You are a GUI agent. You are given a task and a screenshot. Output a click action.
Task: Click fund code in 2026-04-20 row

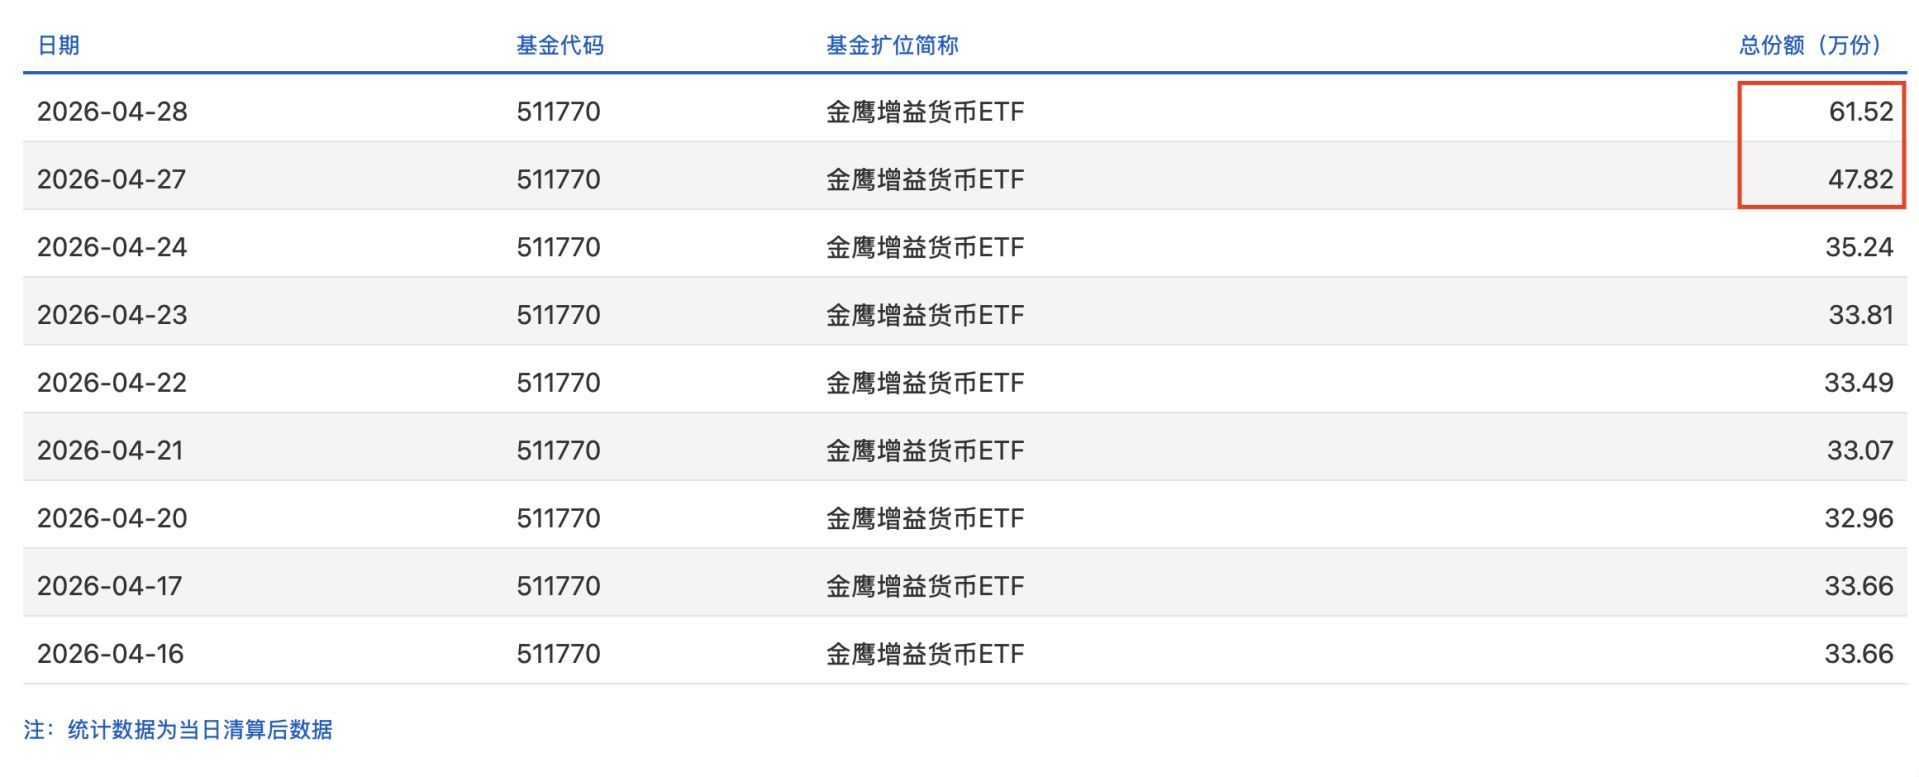click(x=558, y=518)
